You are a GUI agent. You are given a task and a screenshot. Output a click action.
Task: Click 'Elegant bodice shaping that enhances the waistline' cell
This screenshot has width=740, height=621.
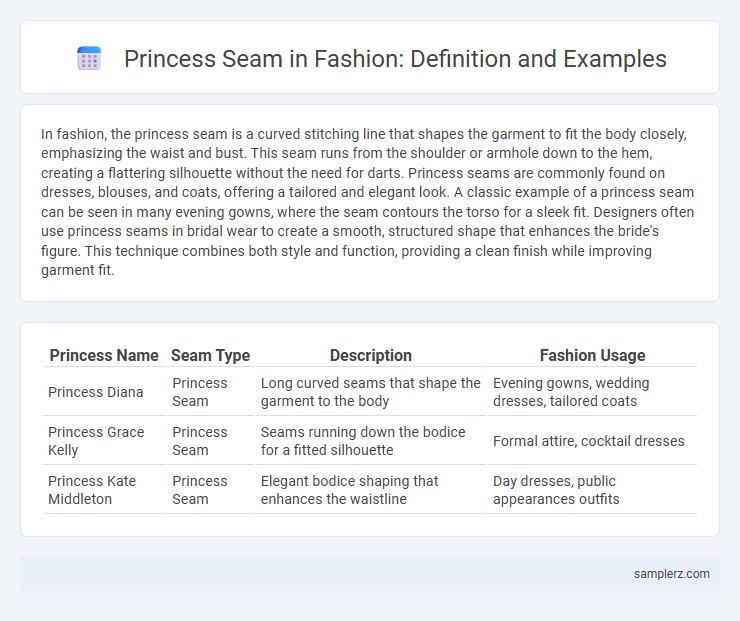click(x=370, y=490)
